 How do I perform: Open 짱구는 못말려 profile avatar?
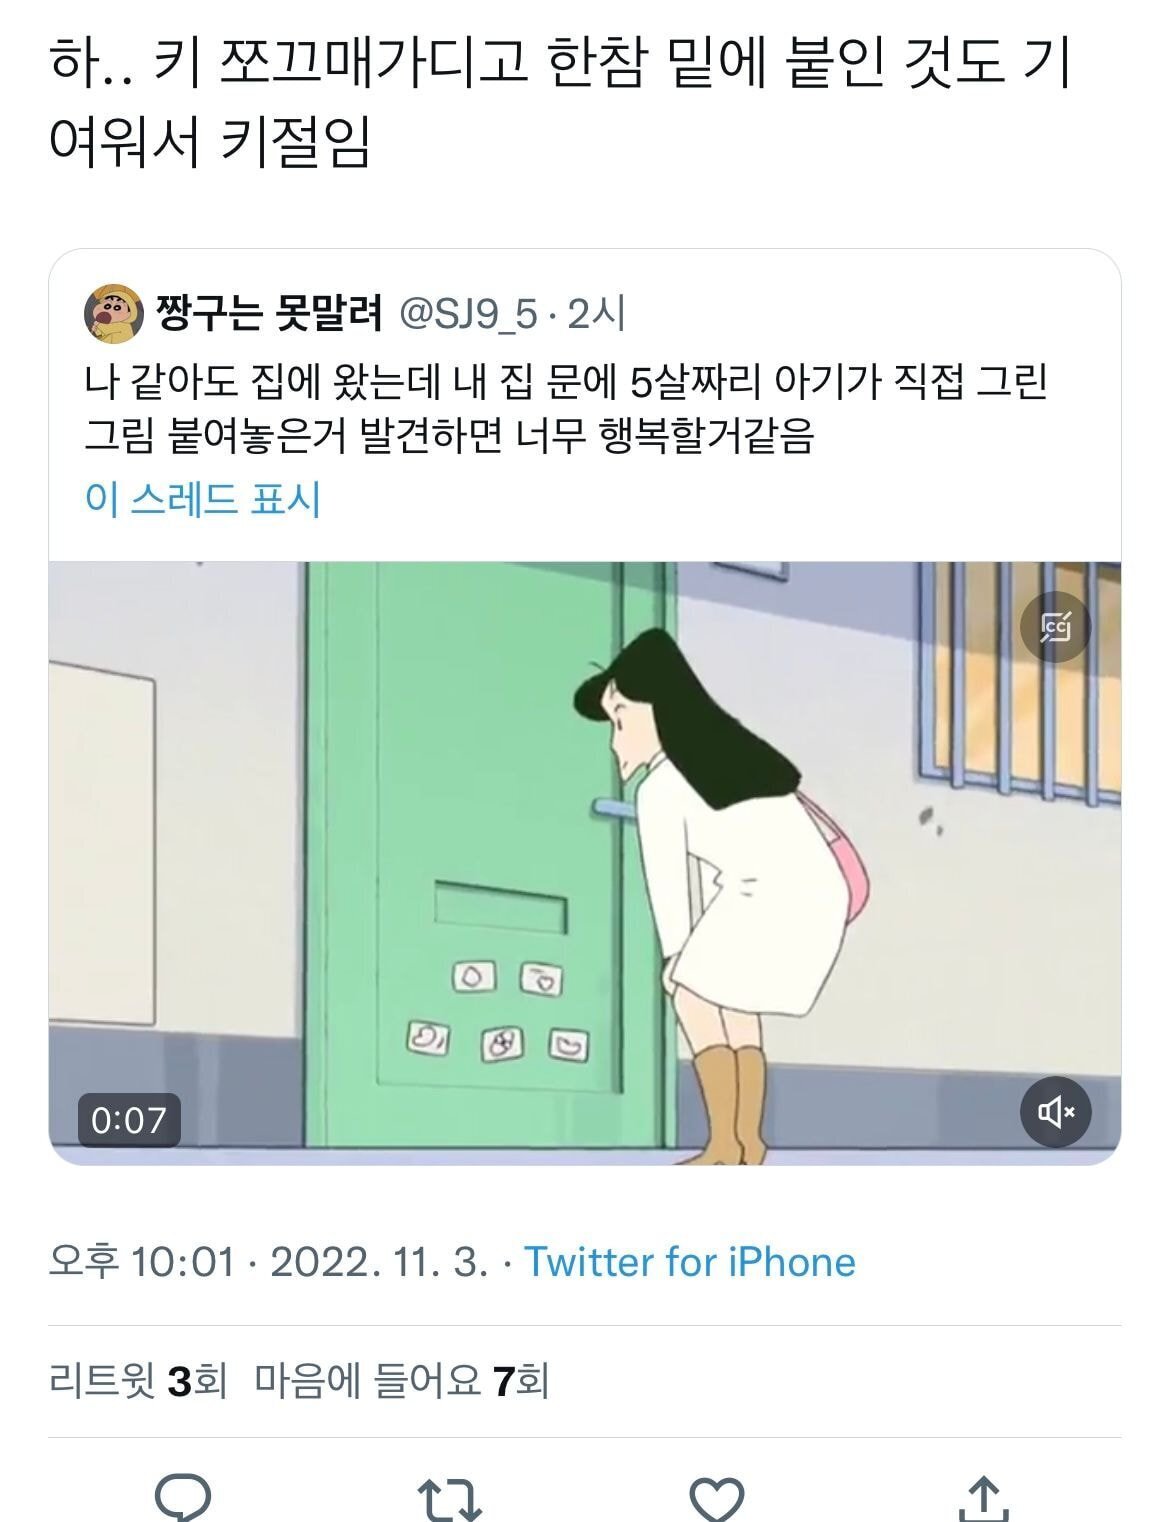(x=113, y=314)
